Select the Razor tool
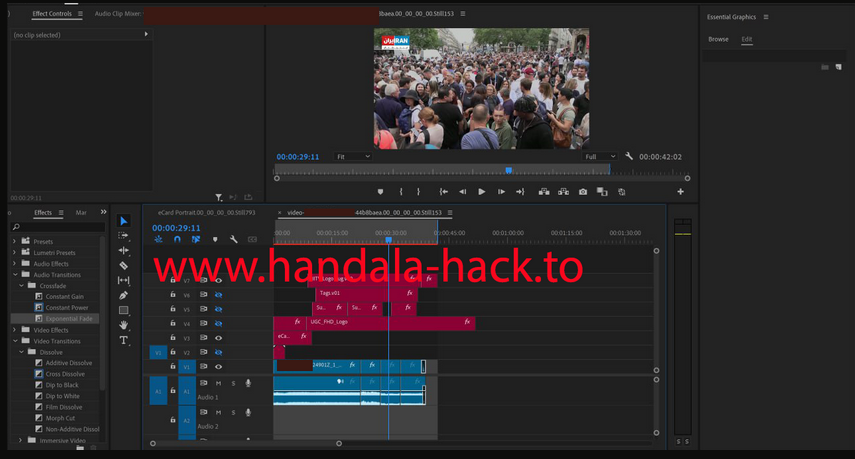 tap(124, 265)
